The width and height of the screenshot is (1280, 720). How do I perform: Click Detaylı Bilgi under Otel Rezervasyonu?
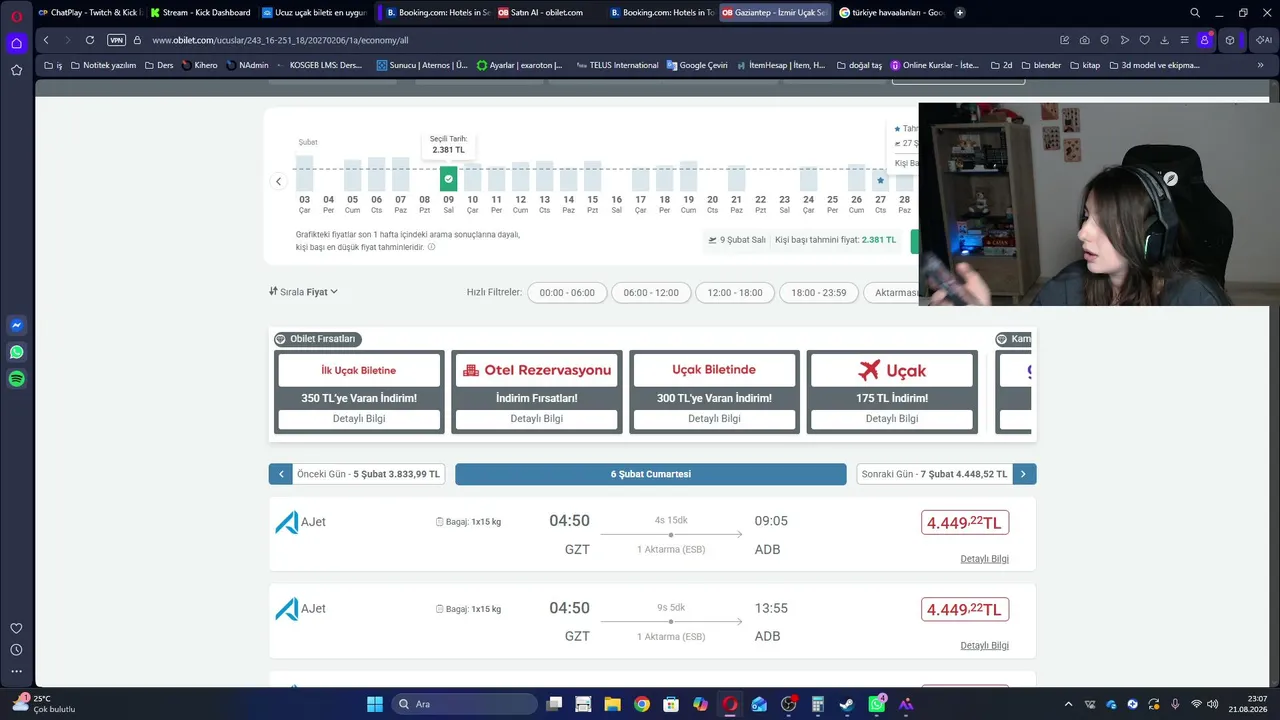[x=537, y=419]
